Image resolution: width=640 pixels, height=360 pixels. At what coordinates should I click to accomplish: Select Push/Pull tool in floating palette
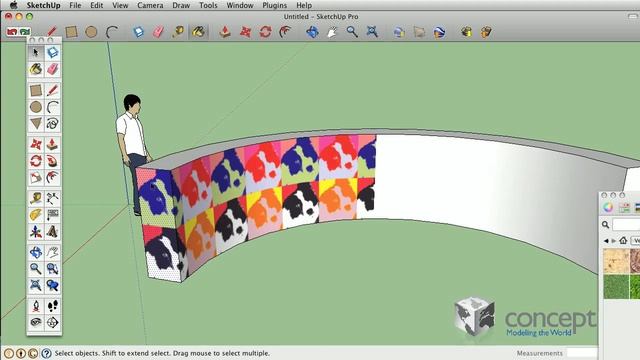(53, 144)
